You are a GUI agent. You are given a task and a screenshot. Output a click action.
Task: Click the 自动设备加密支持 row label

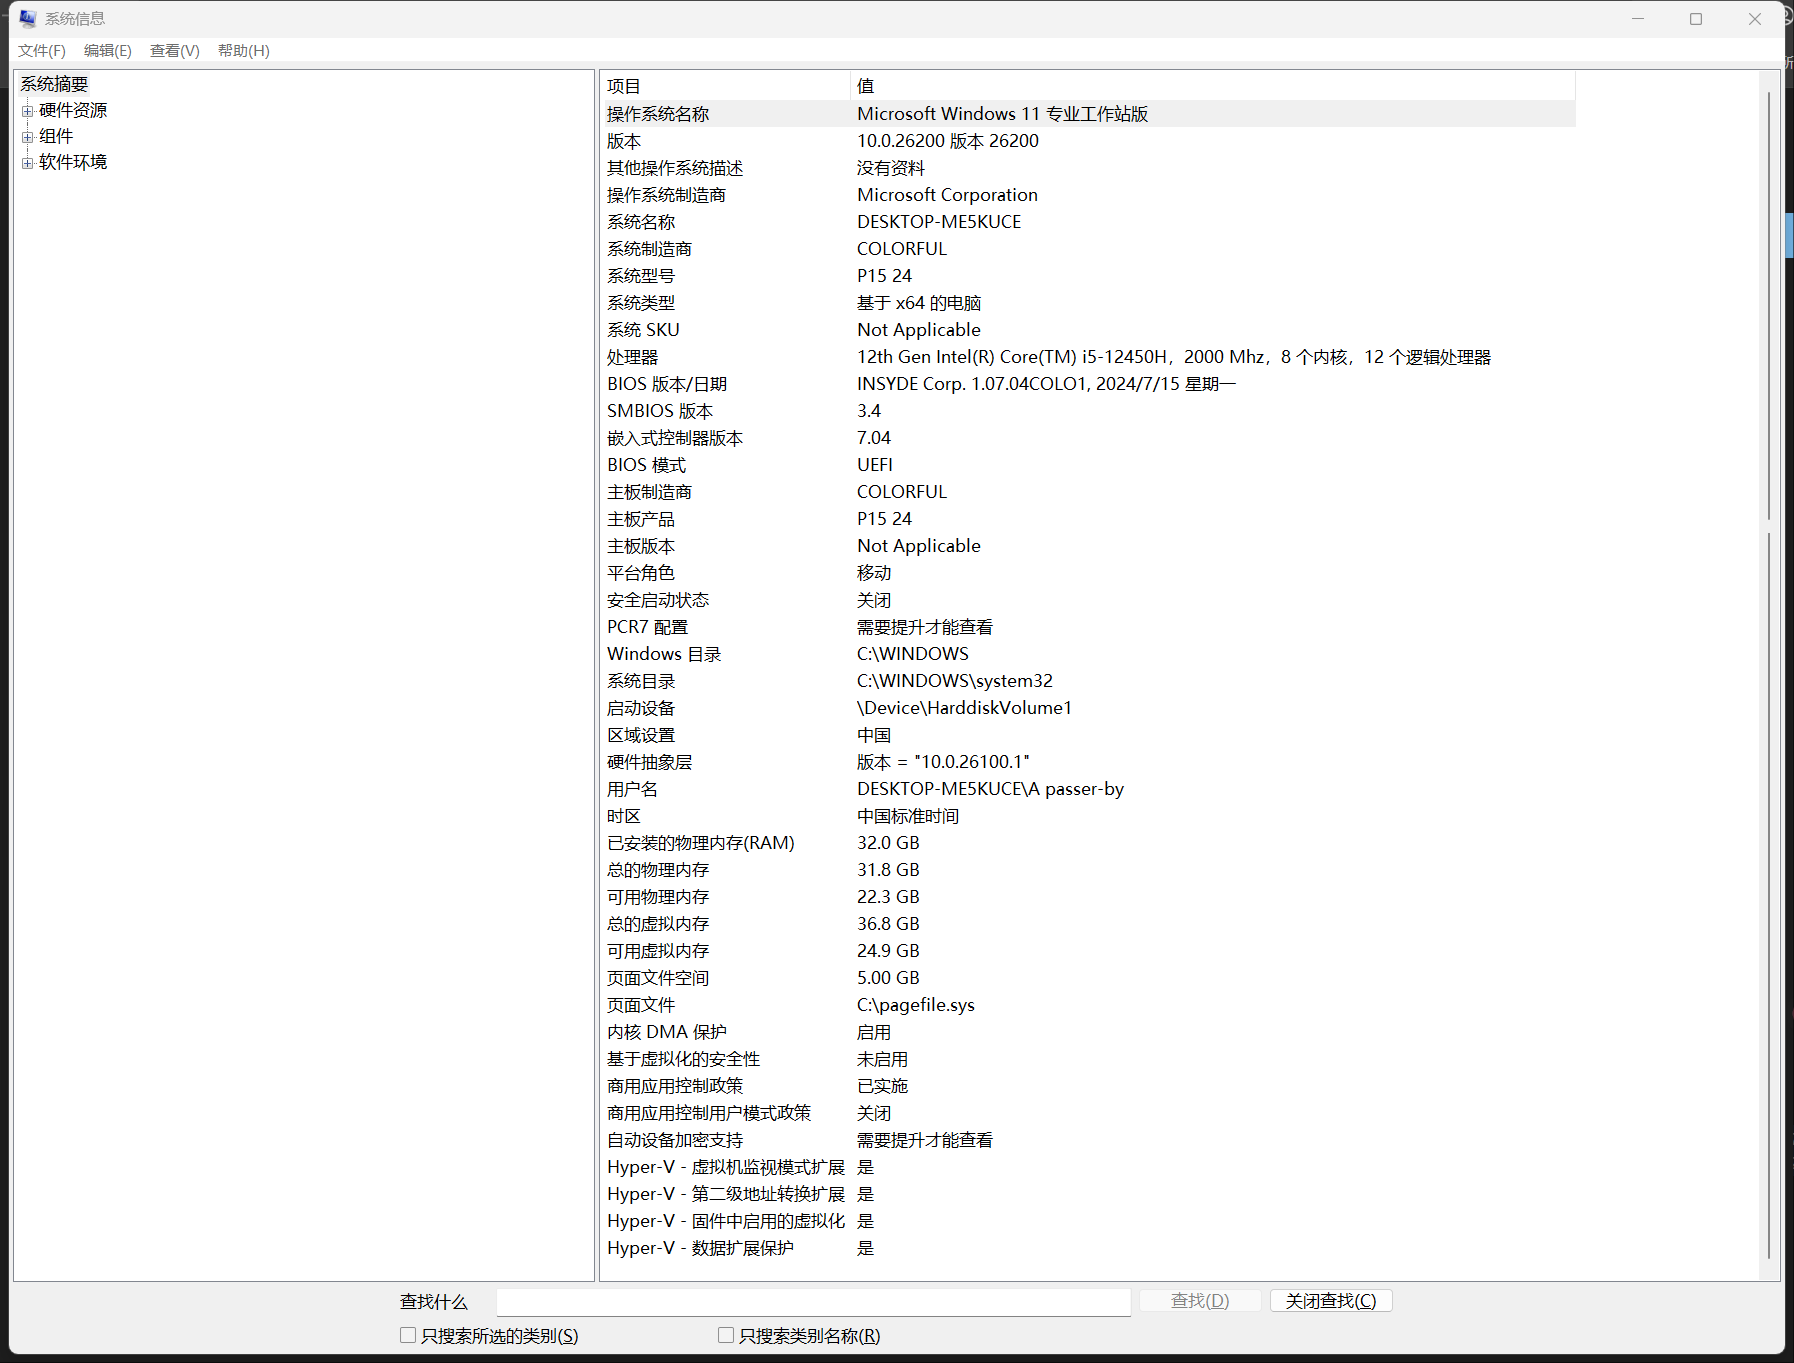click(675, 1140)
